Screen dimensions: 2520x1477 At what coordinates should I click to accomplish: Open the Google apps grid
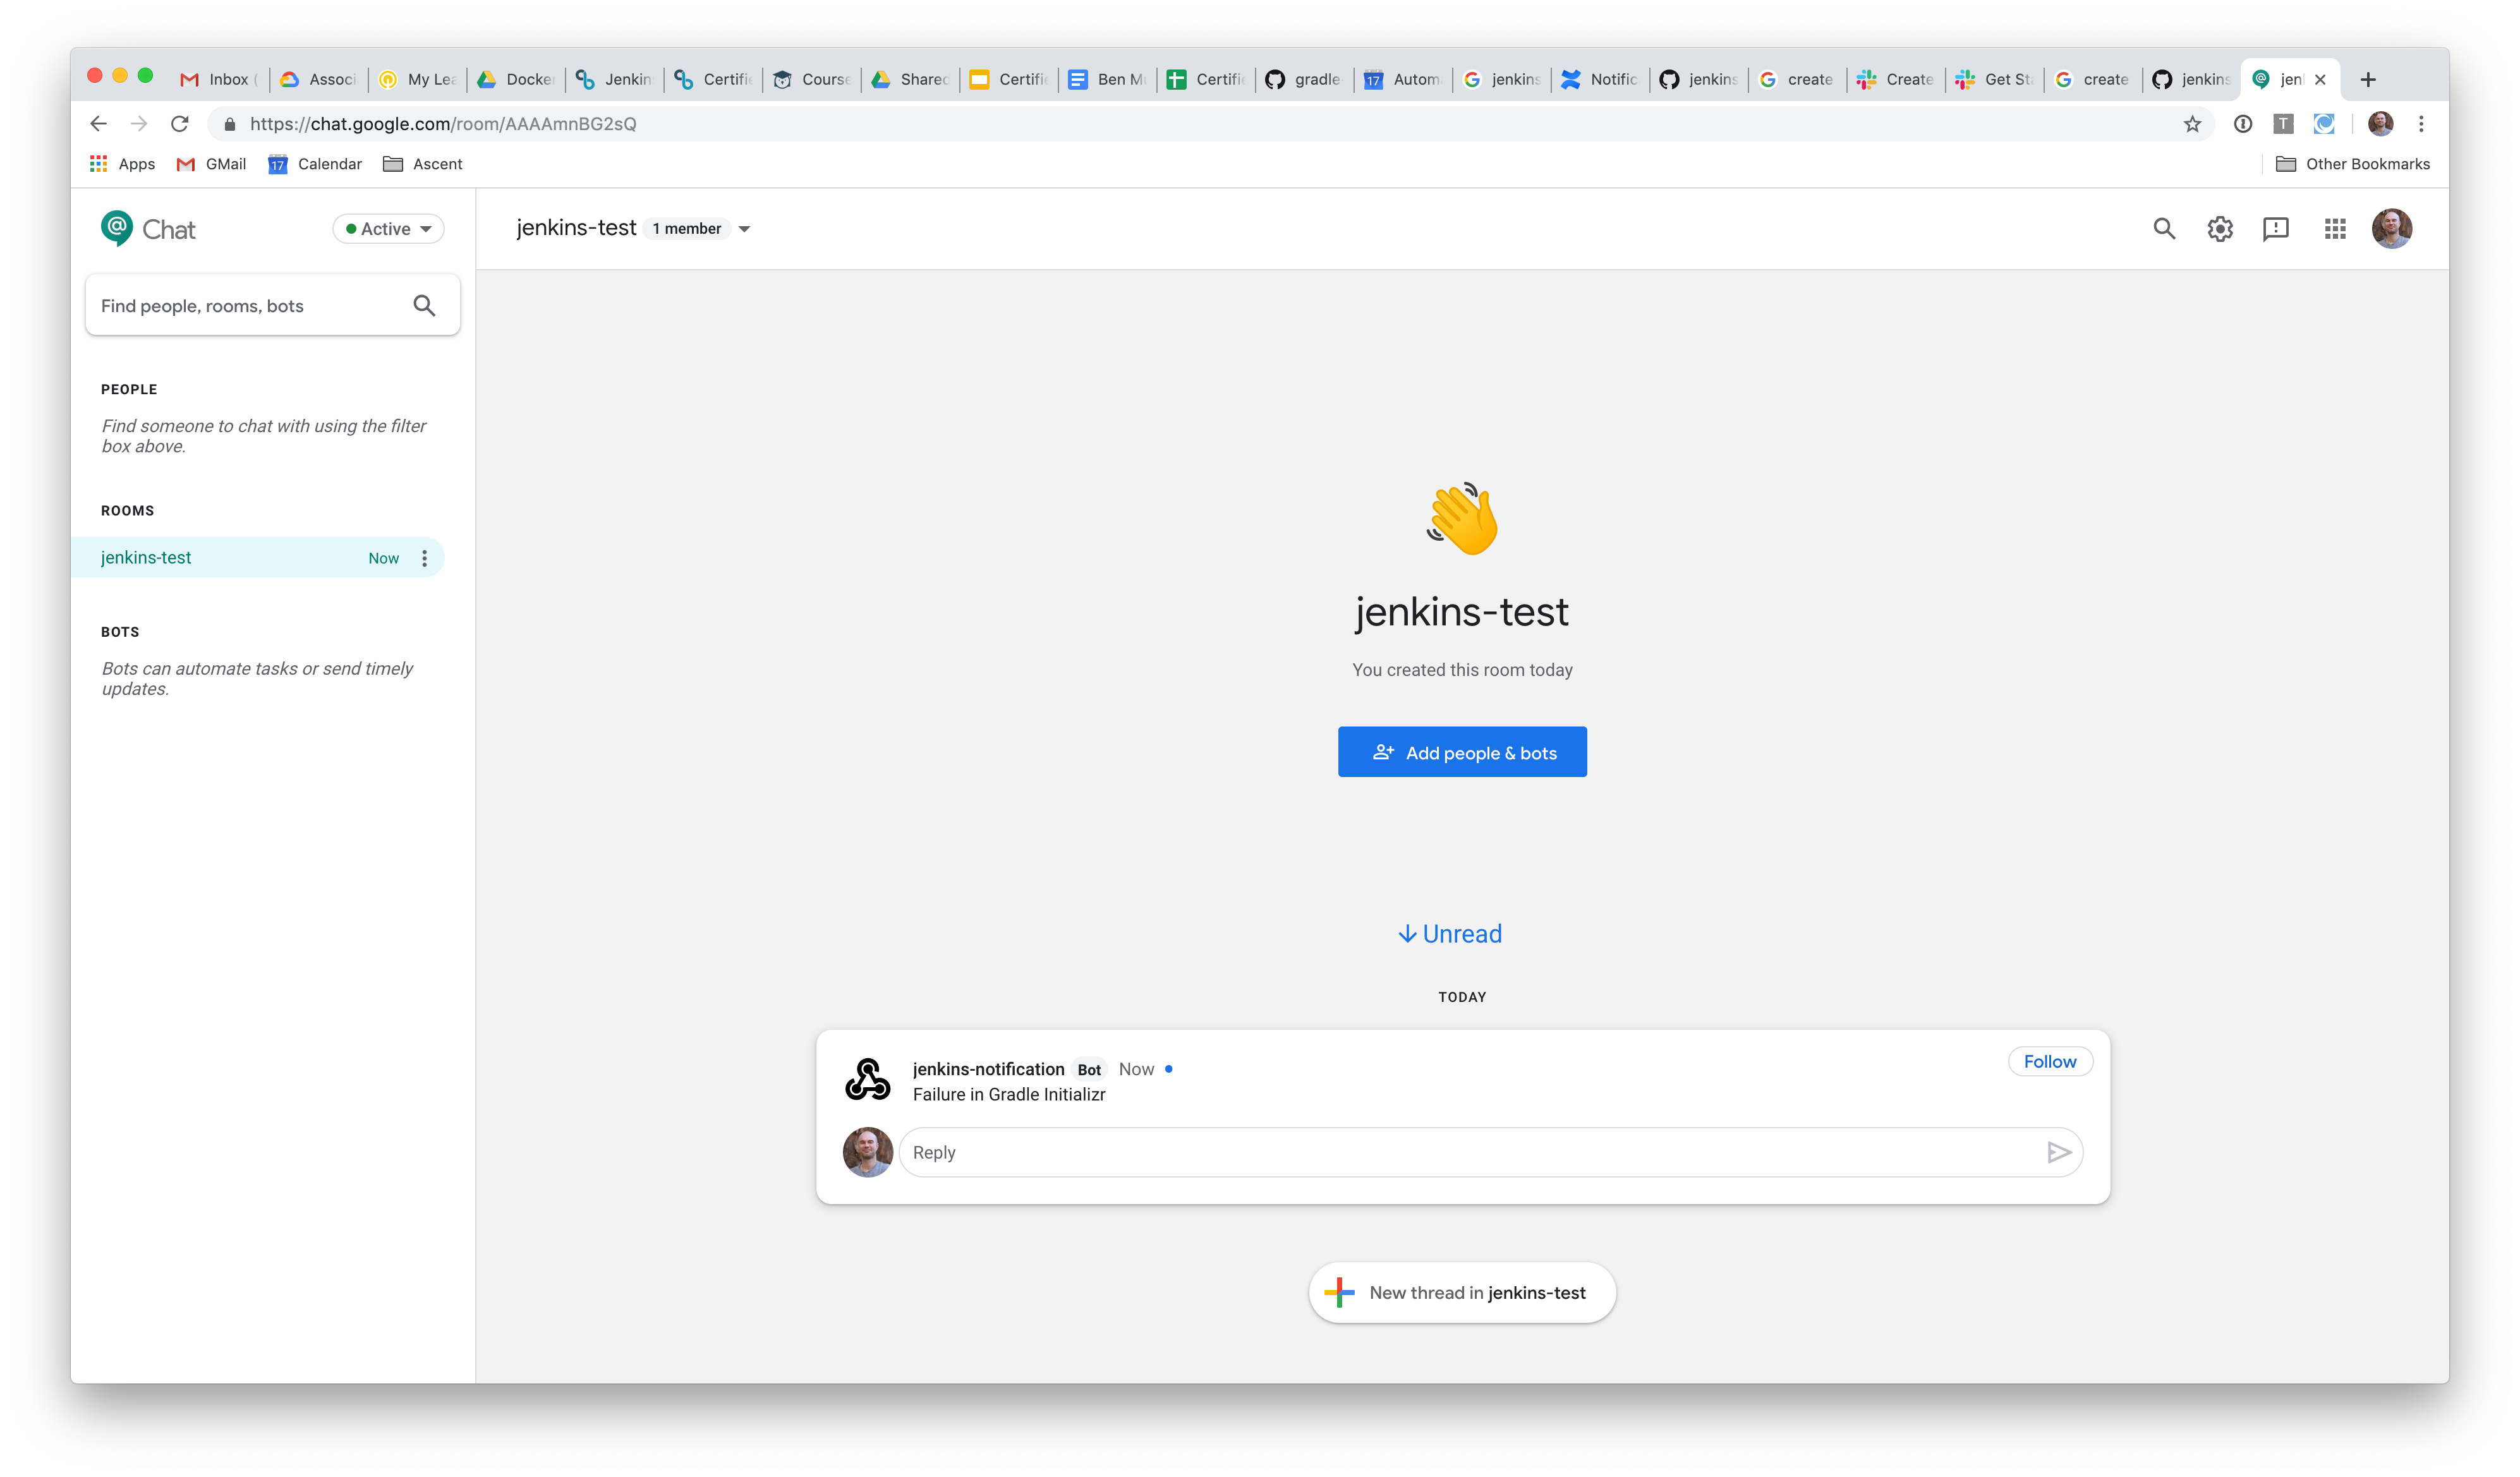[x=2335, y=229]
